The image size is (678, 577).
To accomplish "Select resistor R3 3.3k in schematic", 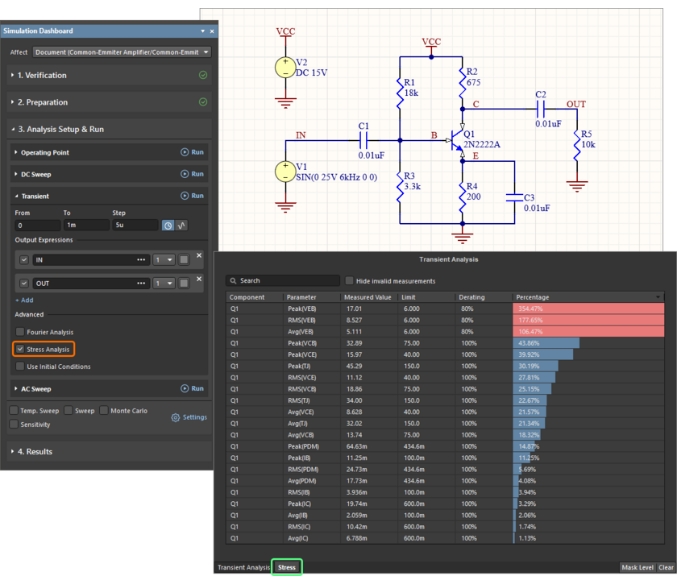I will (400, 186).
